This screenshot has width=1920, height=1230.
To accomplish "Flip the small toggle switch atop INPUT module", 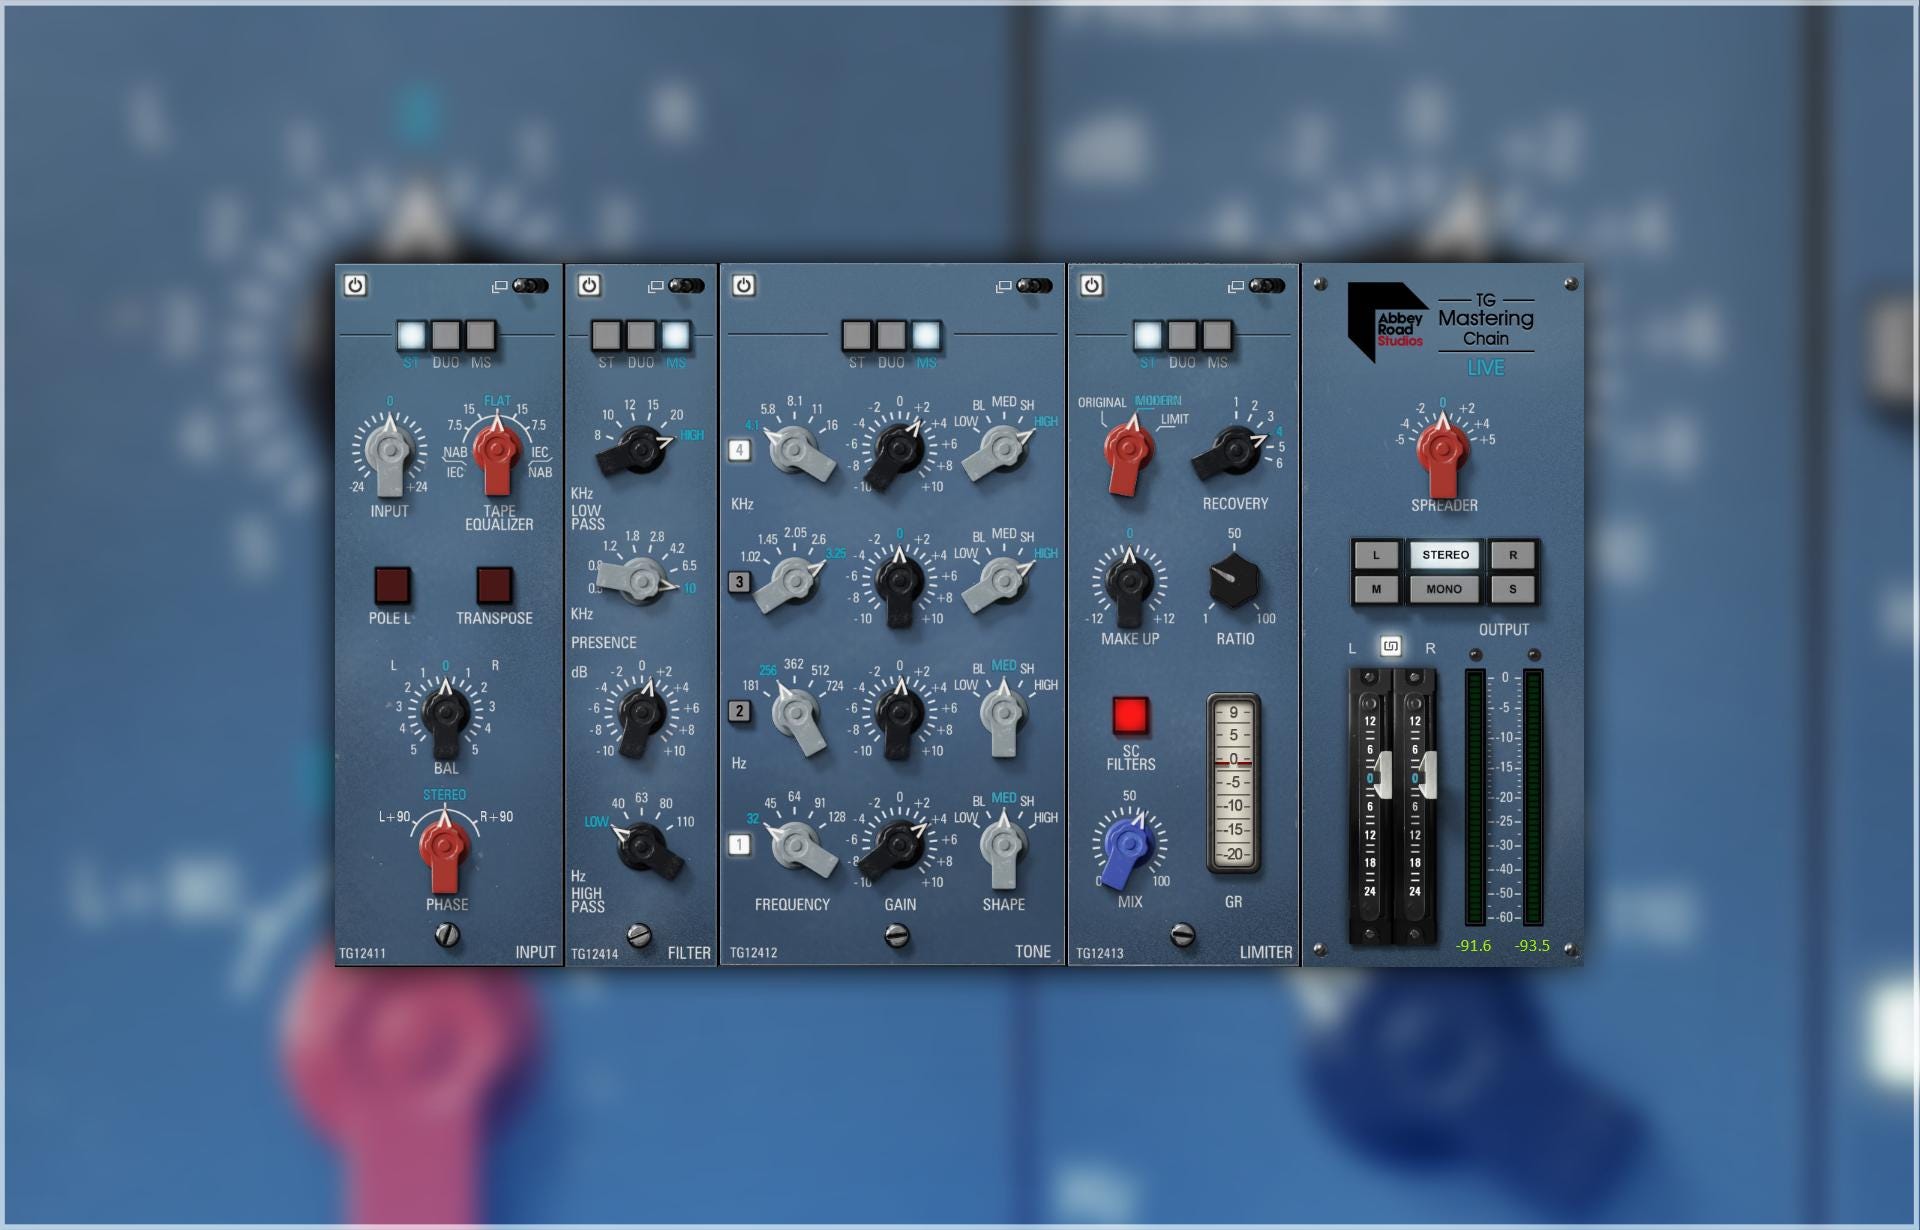I will click(x=531, y=286).
